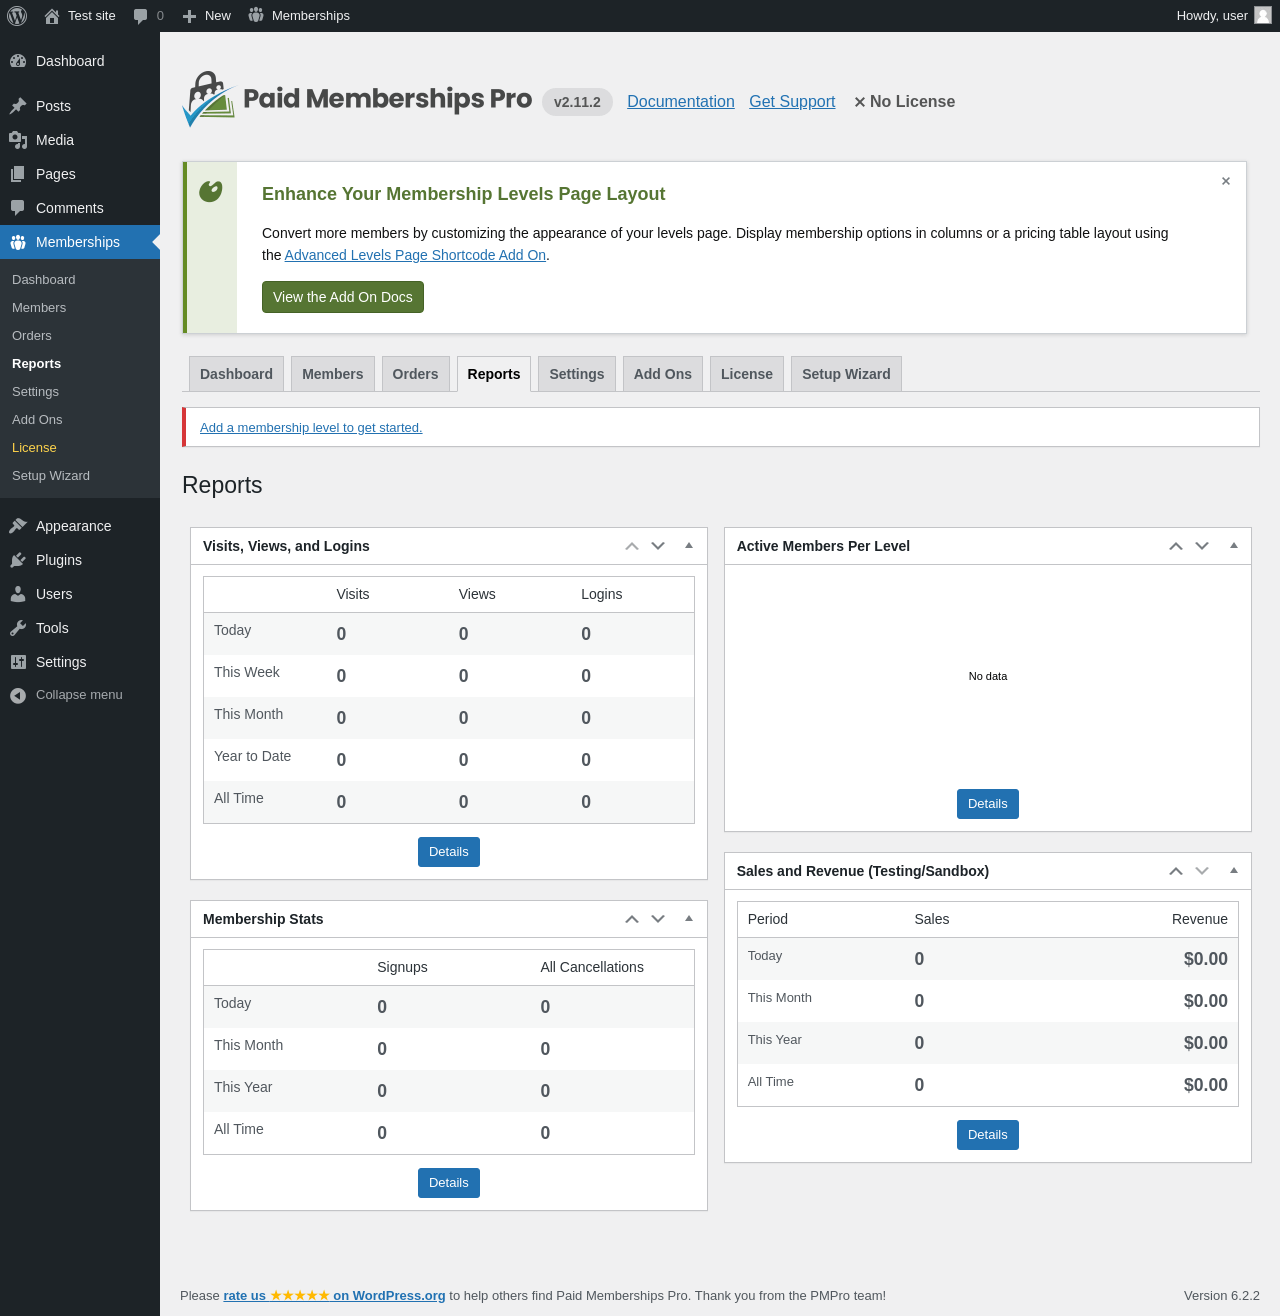This screenshot has width=1280, height=1316.
Task: Open Media icon in sidebar
Action: click(18, 140)
